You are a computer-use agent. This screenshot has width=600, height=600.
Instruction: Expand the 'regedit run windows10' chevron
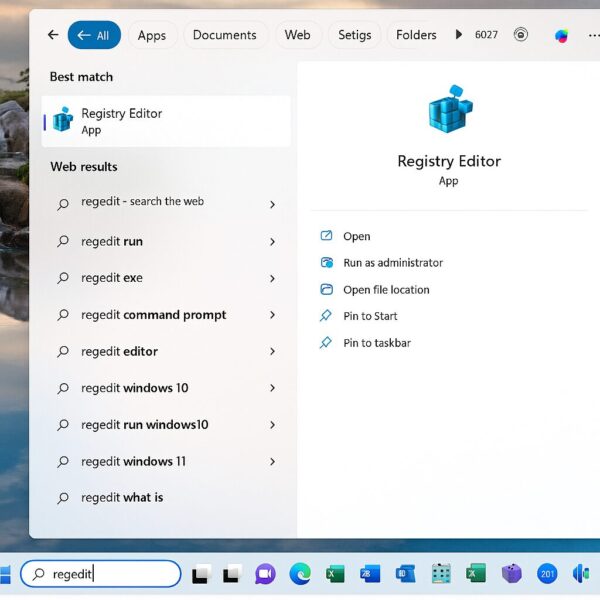pyautogui.click(x=272, y=425)
